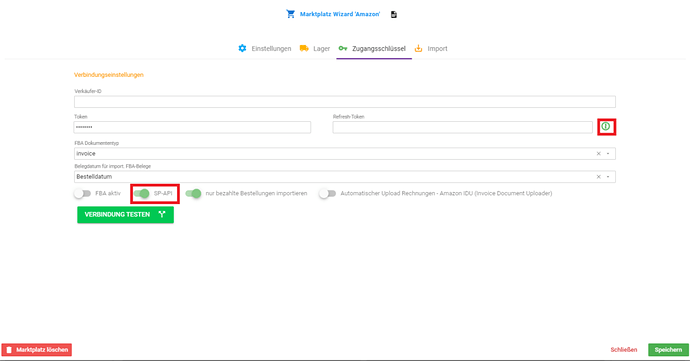The width and height of the screenshot is (690, 361).
Task: Click into the Verkäufer-ID input field
Action: [345, 102]
